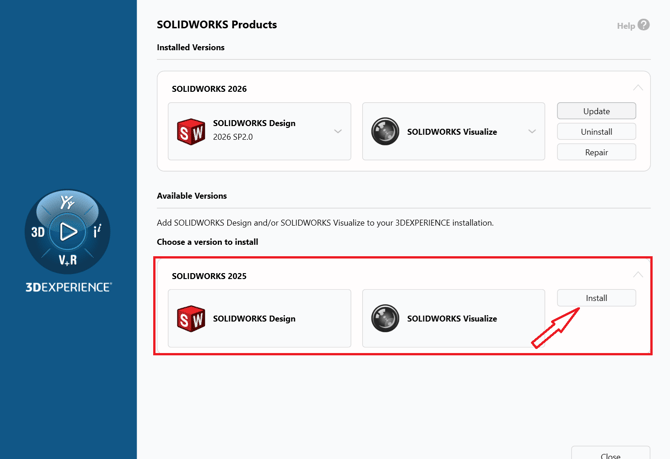Click the SOLIDWORKS 2026 heading
Image resolution: width=670 pixels, height=459 pixels.
[x=209, y=89]
